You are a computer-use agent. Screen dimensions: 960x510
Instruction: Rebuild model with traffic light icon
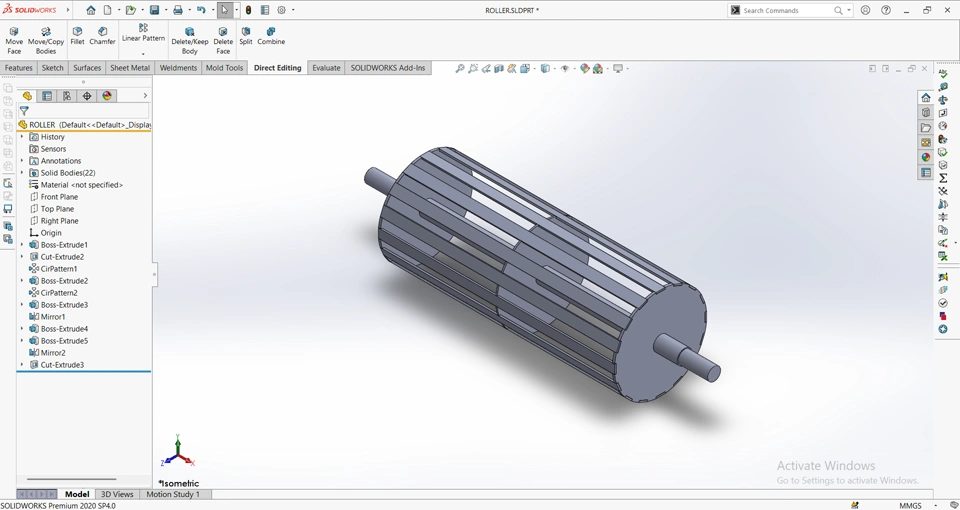click(249, 10)
